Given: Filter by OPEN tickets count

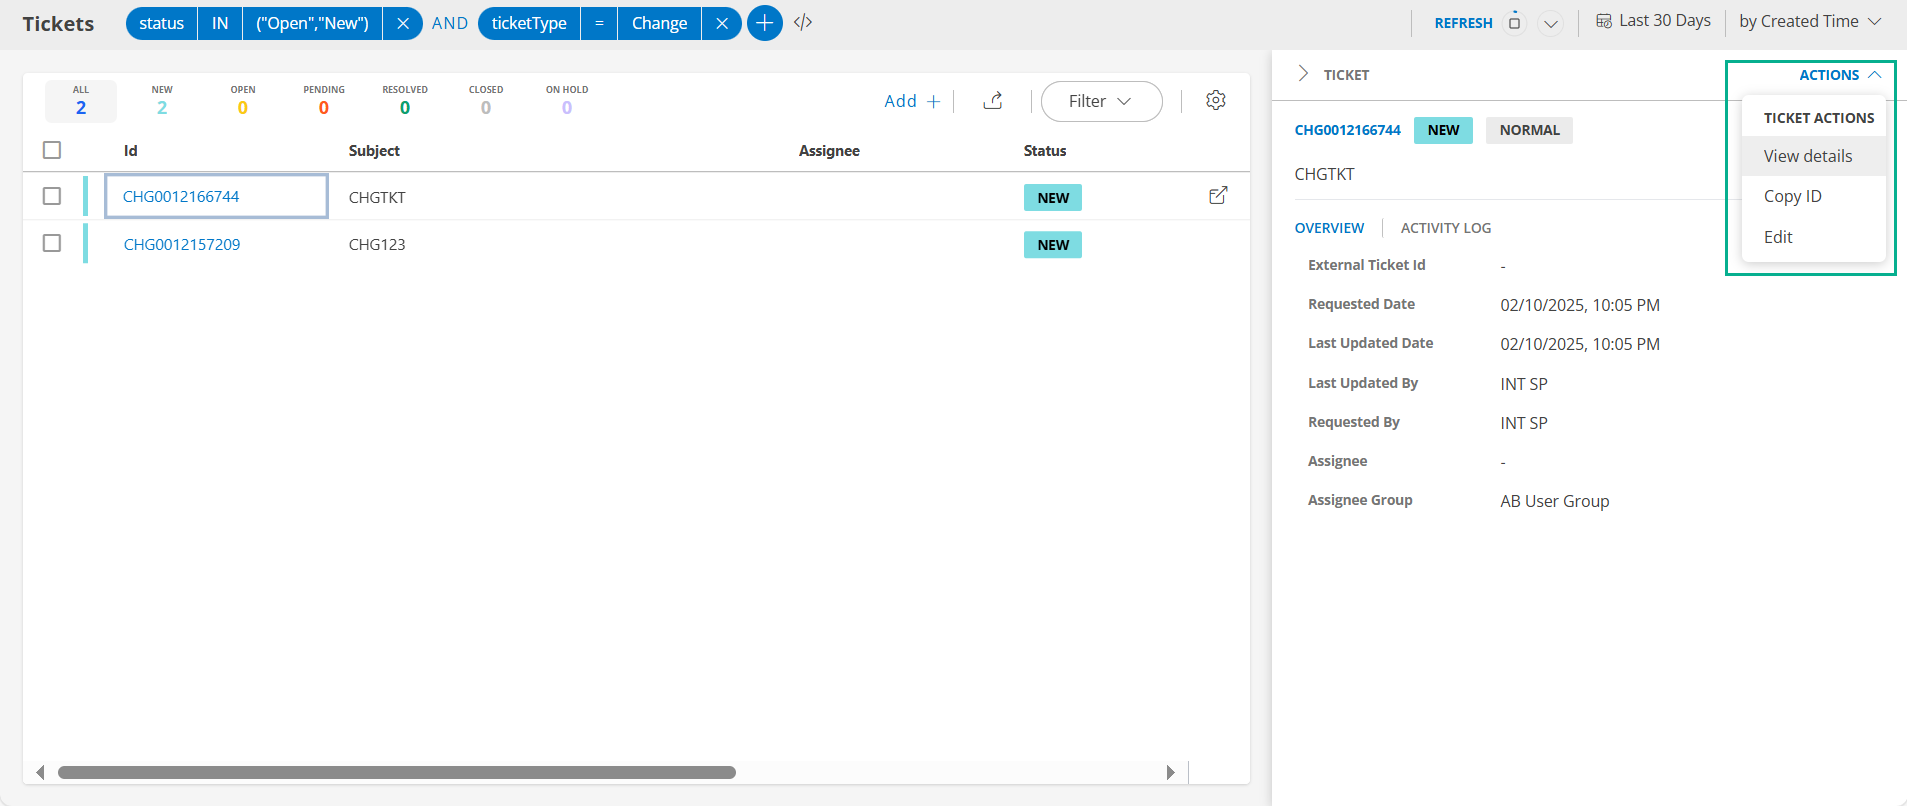Looking at the screenshot, I should [243, 101].
